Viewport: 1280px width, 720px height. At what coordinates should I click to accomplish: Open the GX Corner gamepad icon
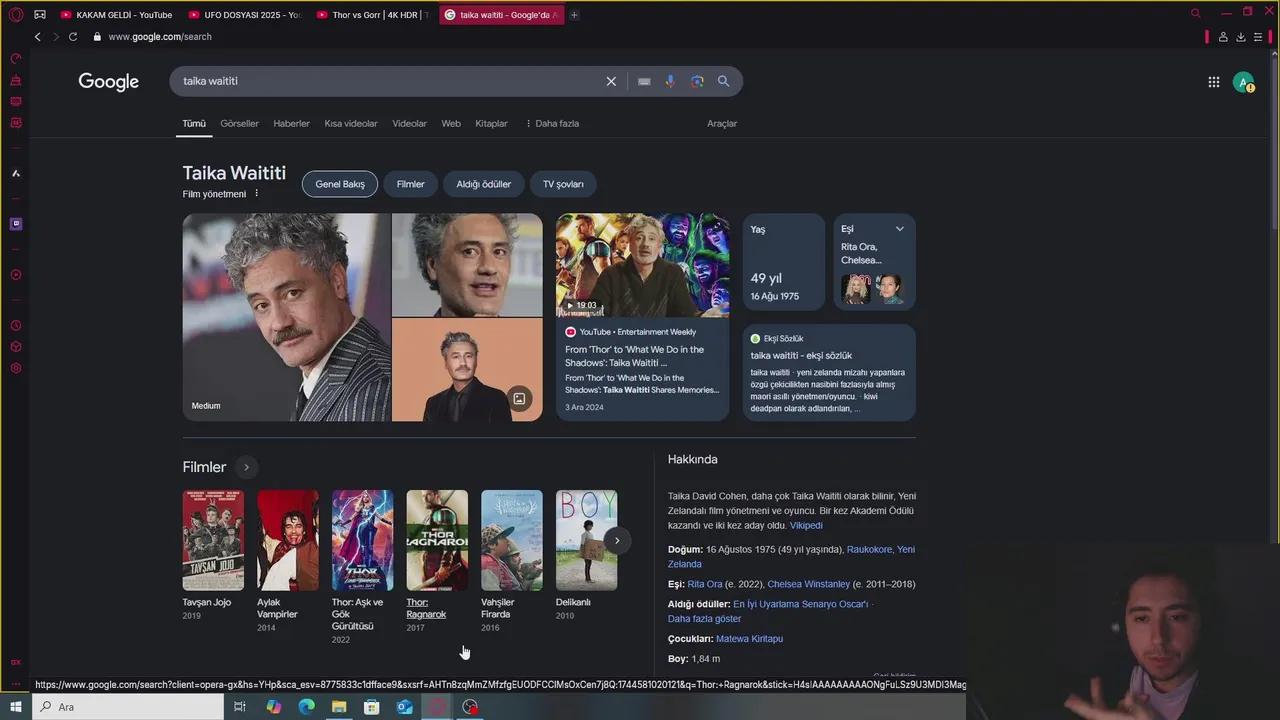40,15
